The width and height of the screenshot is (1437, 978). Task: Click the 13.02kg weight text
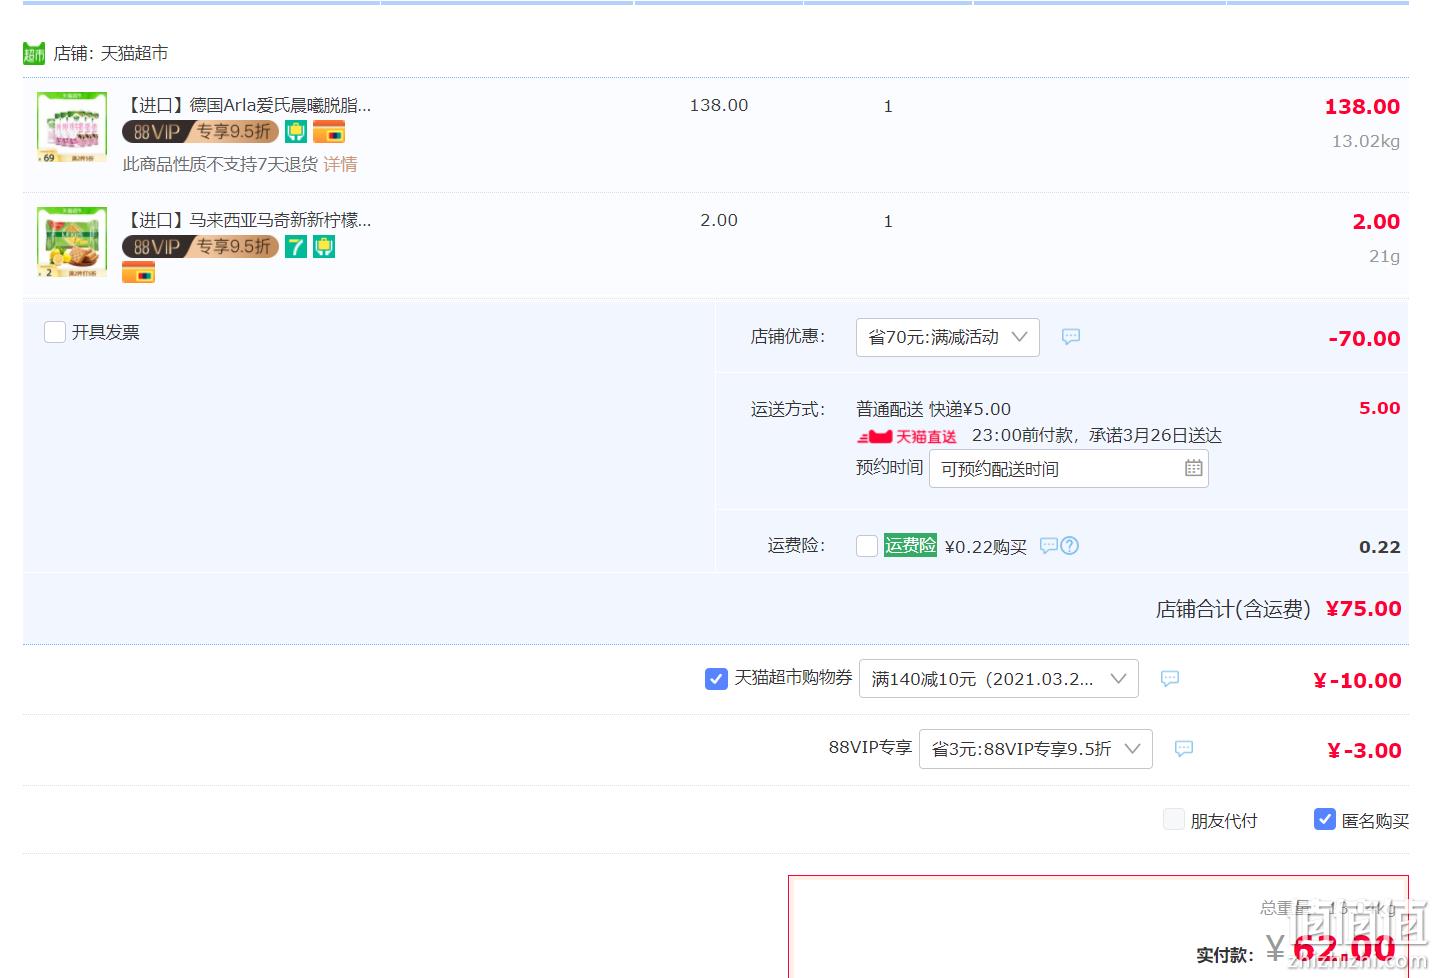click(1365, 141)
